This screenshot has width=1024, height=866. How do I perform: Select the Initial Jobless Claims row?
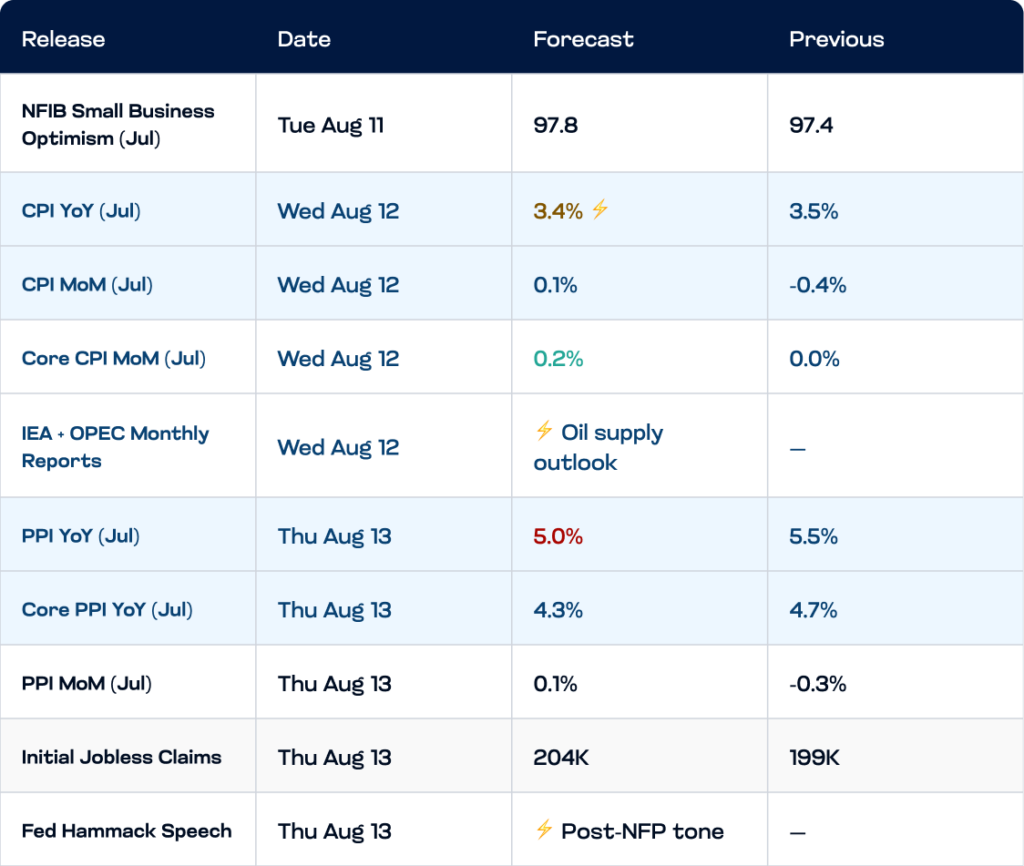click(512, 756)
